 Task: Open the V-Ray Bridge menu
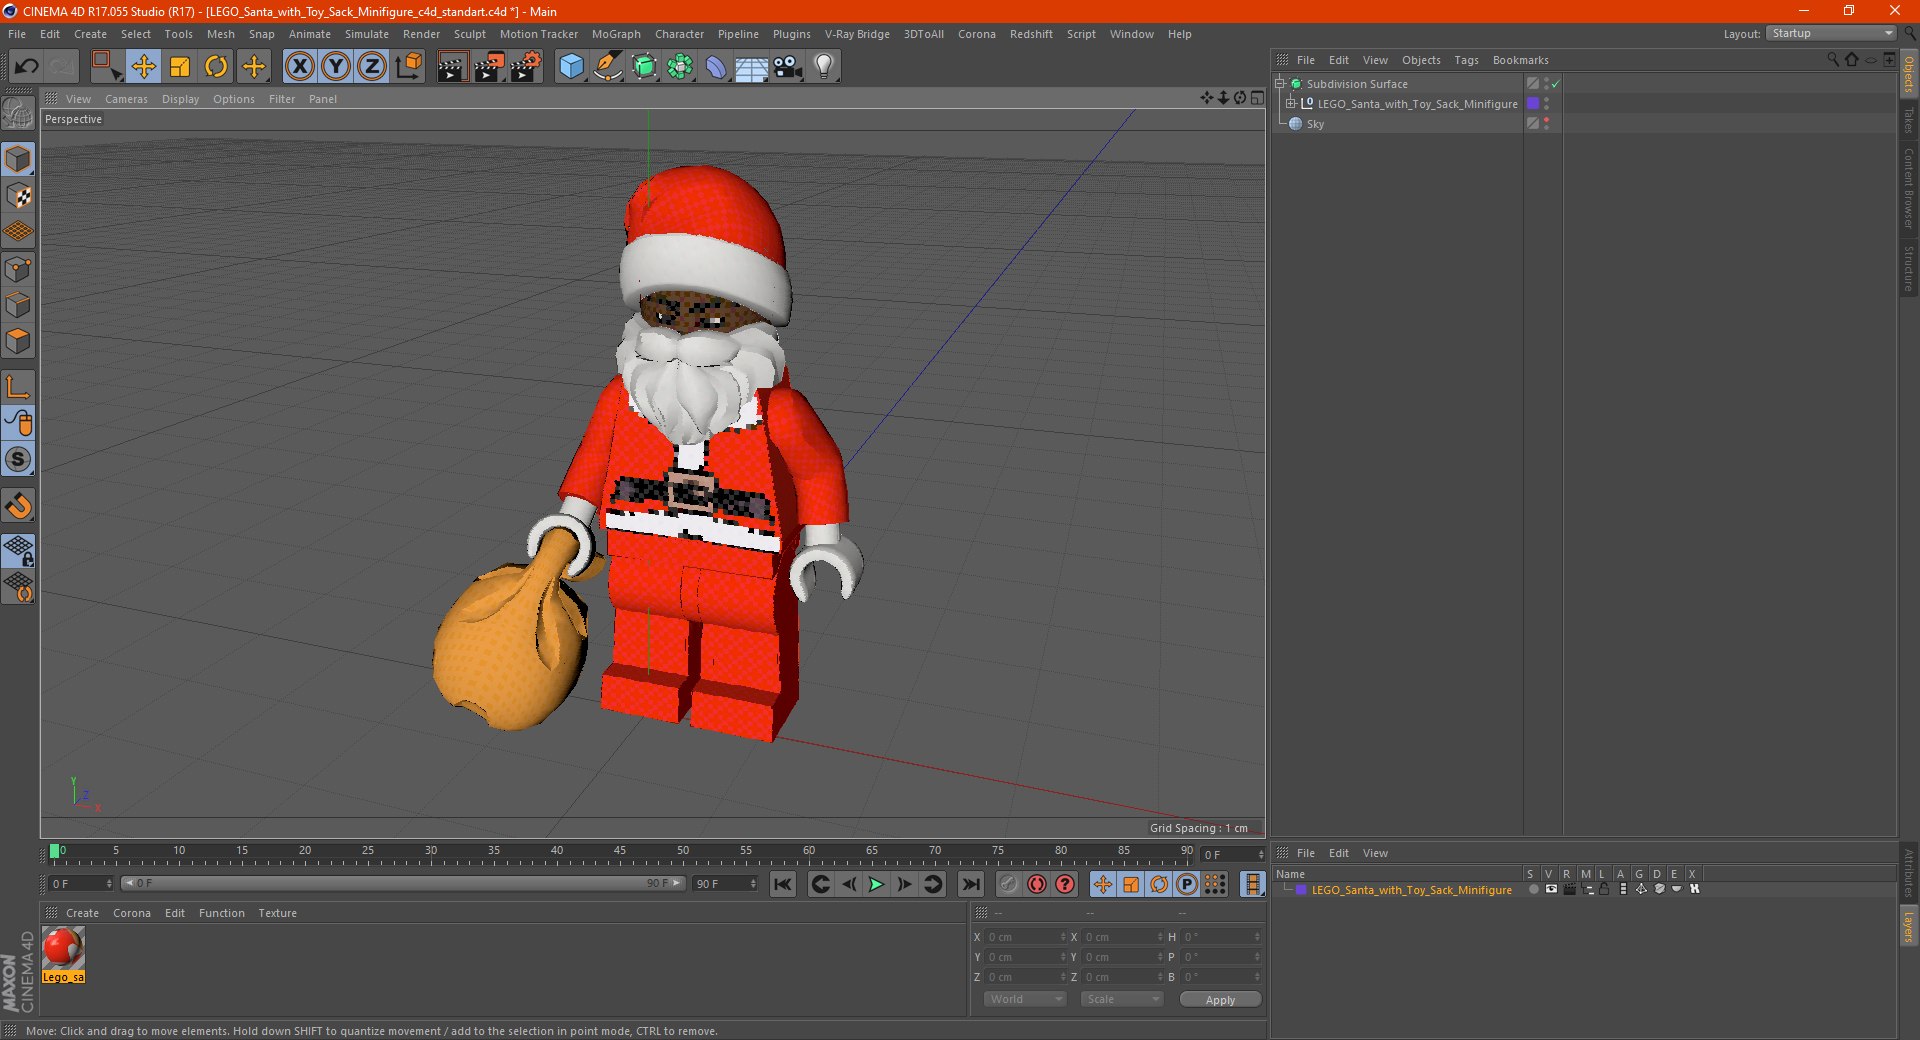pyautogui.click(x=857, y=34)
